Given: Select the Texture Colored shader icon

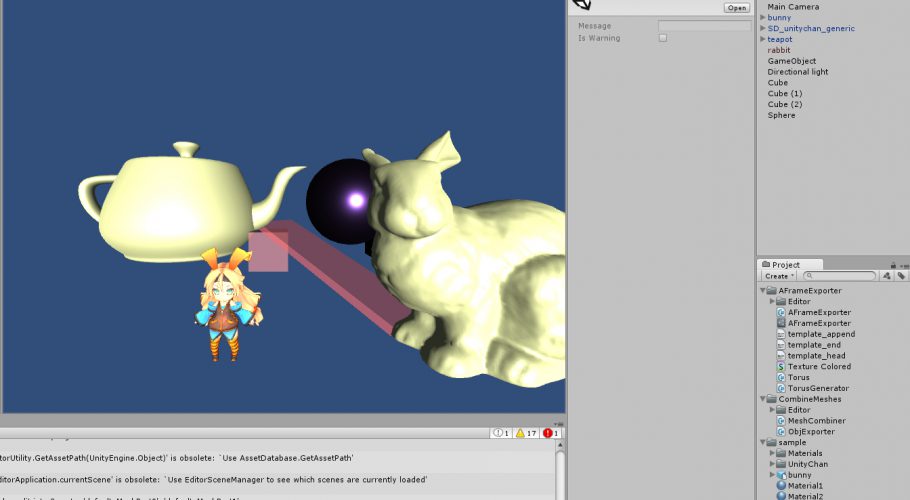Looking at the screenshot, I should coord(781,367).
